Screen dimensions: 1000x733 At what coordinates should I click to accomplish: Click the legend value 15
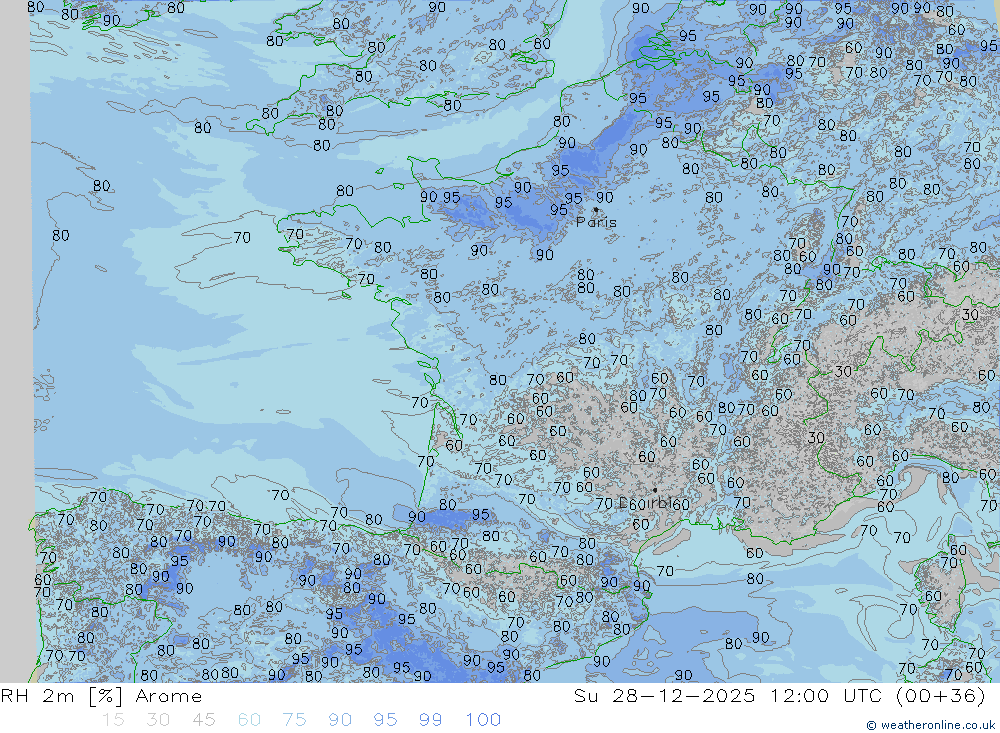pos(113,720)
